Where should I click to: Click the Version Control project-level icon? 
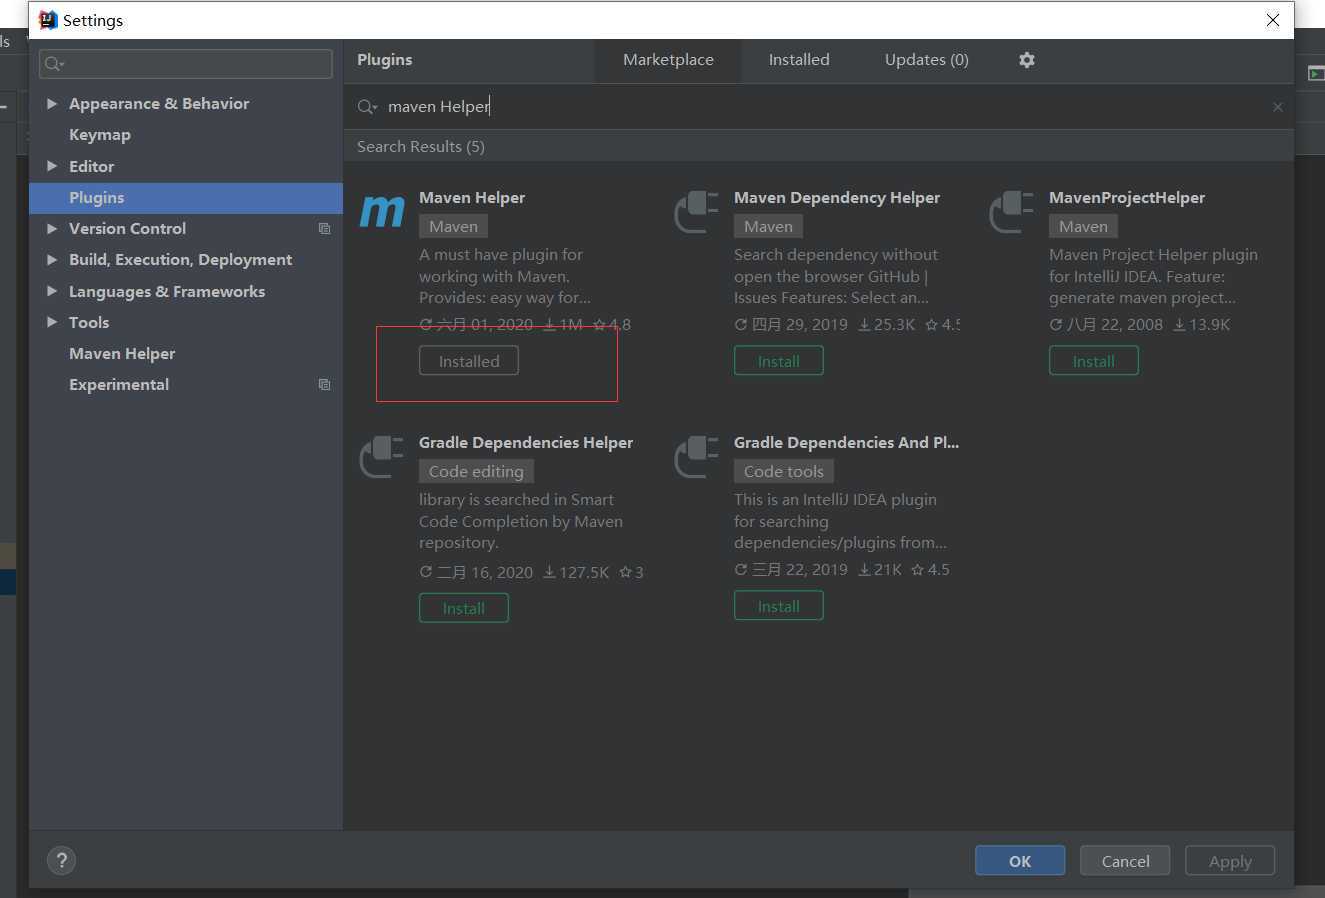pyautogui.click(x=324, y=229)
